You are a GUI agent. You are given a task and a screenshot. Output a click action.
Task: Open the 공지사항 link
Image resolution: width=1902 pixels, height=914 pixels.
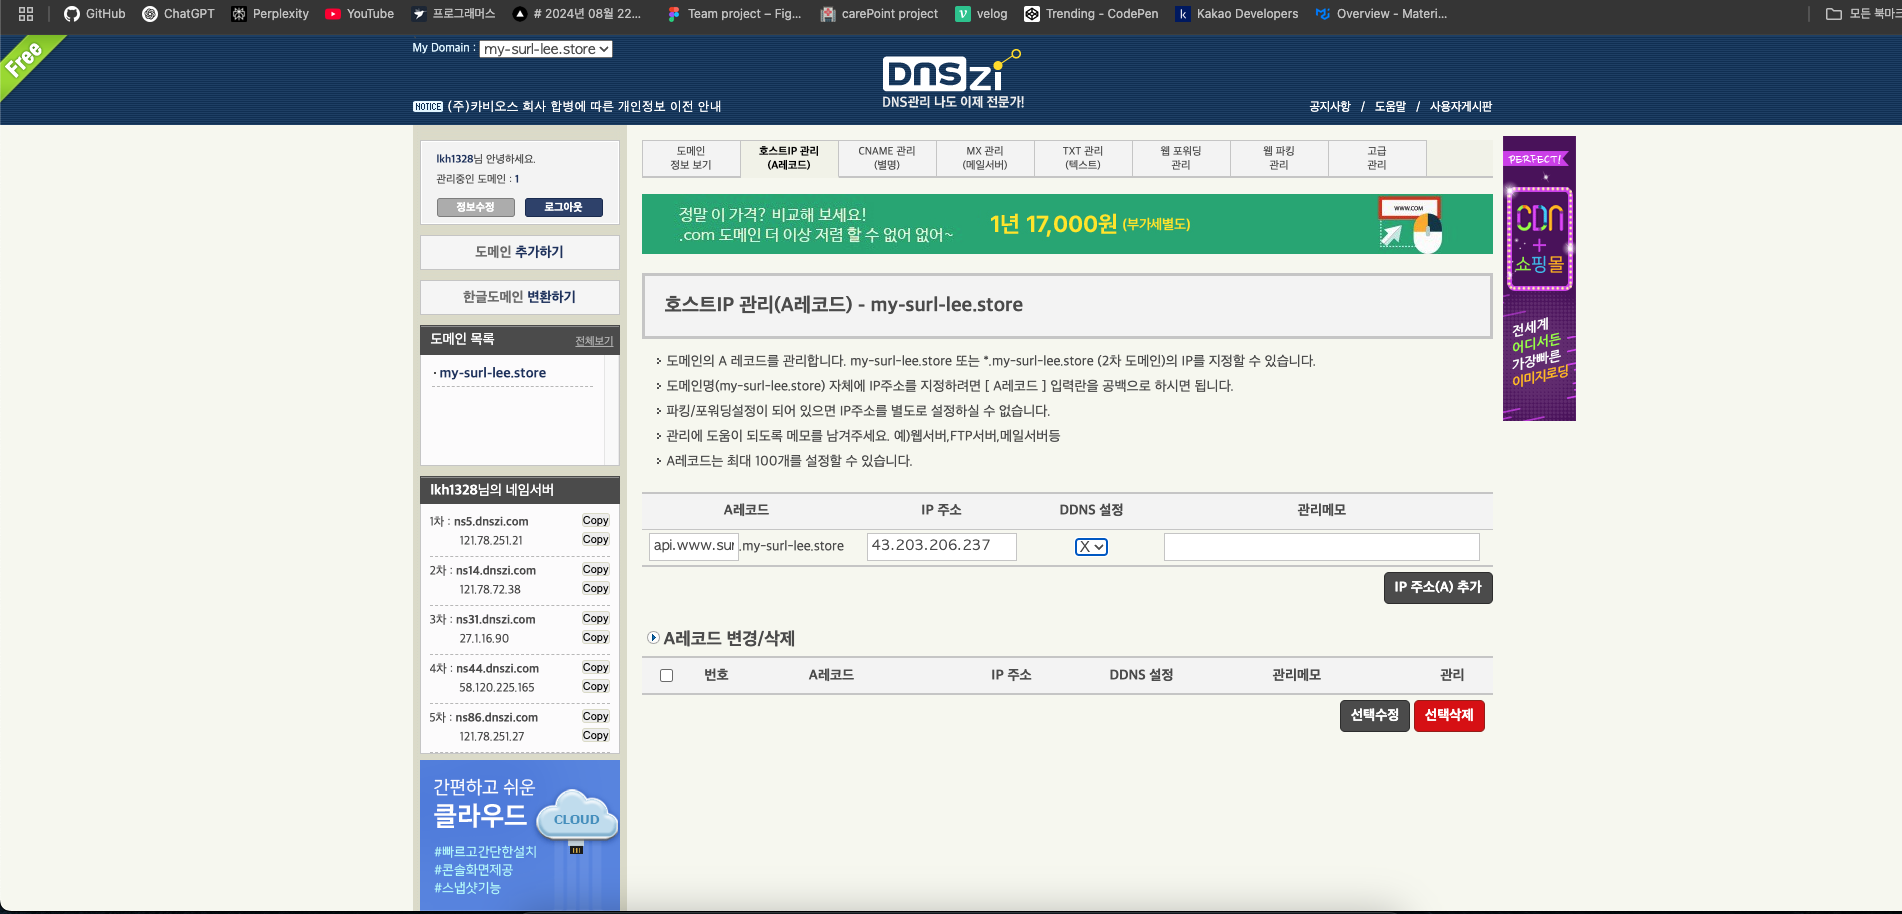1330,106
